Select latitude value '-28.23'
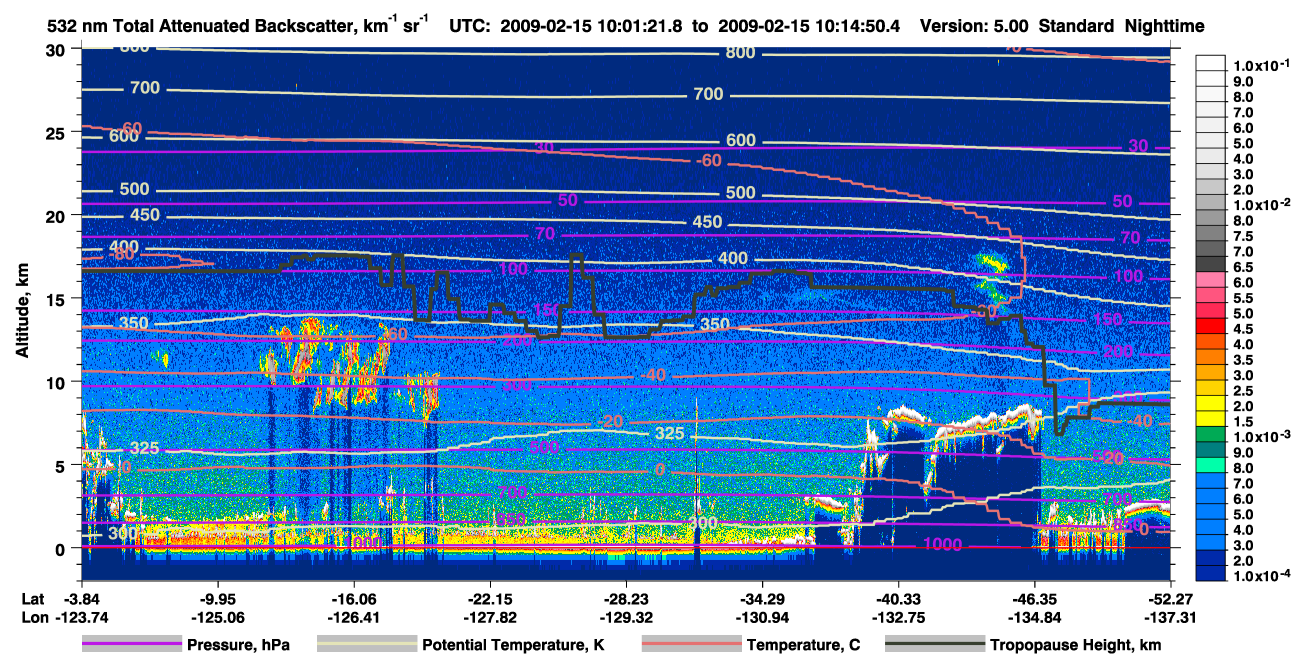The image size is (1300, 667). [625, 599]
